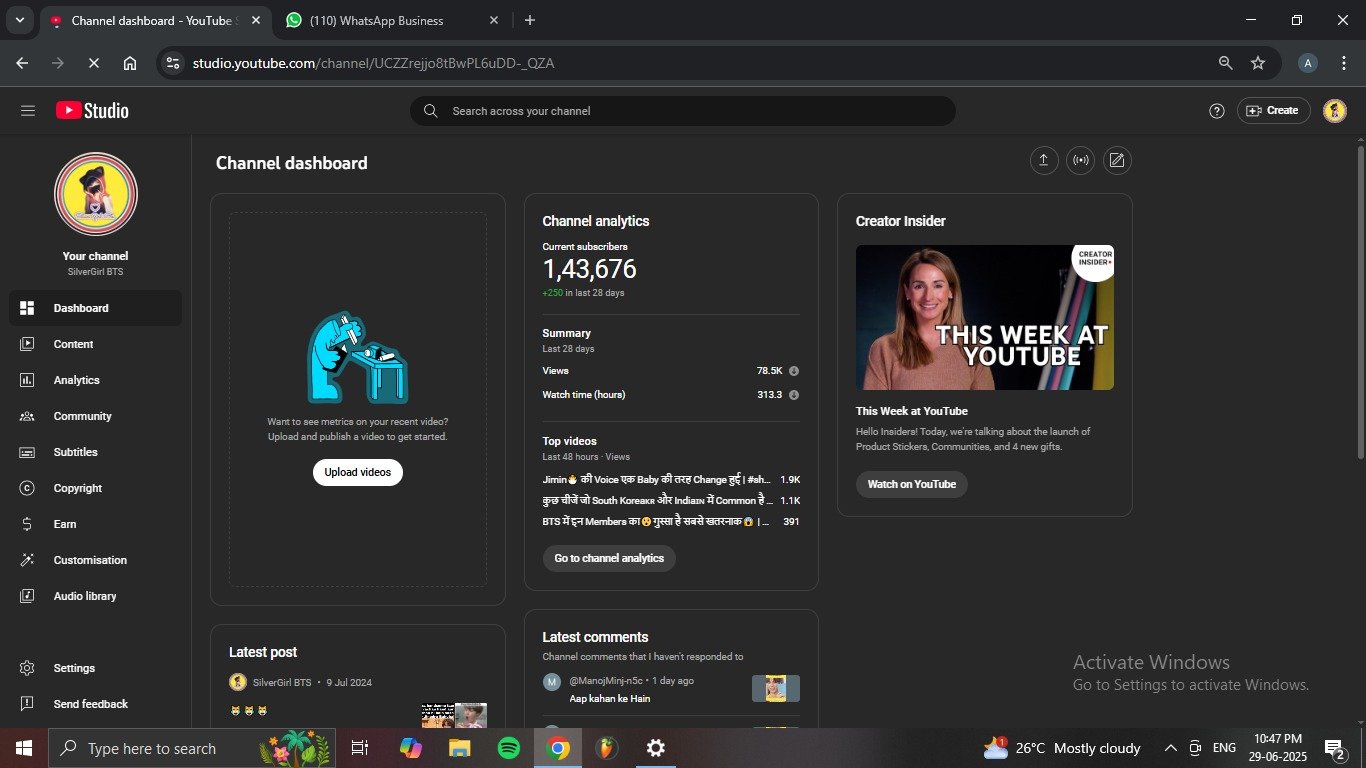Open Copyright in the sidebar
Image resolution: width=1366 pixels, height=768 pixels.
95,488
